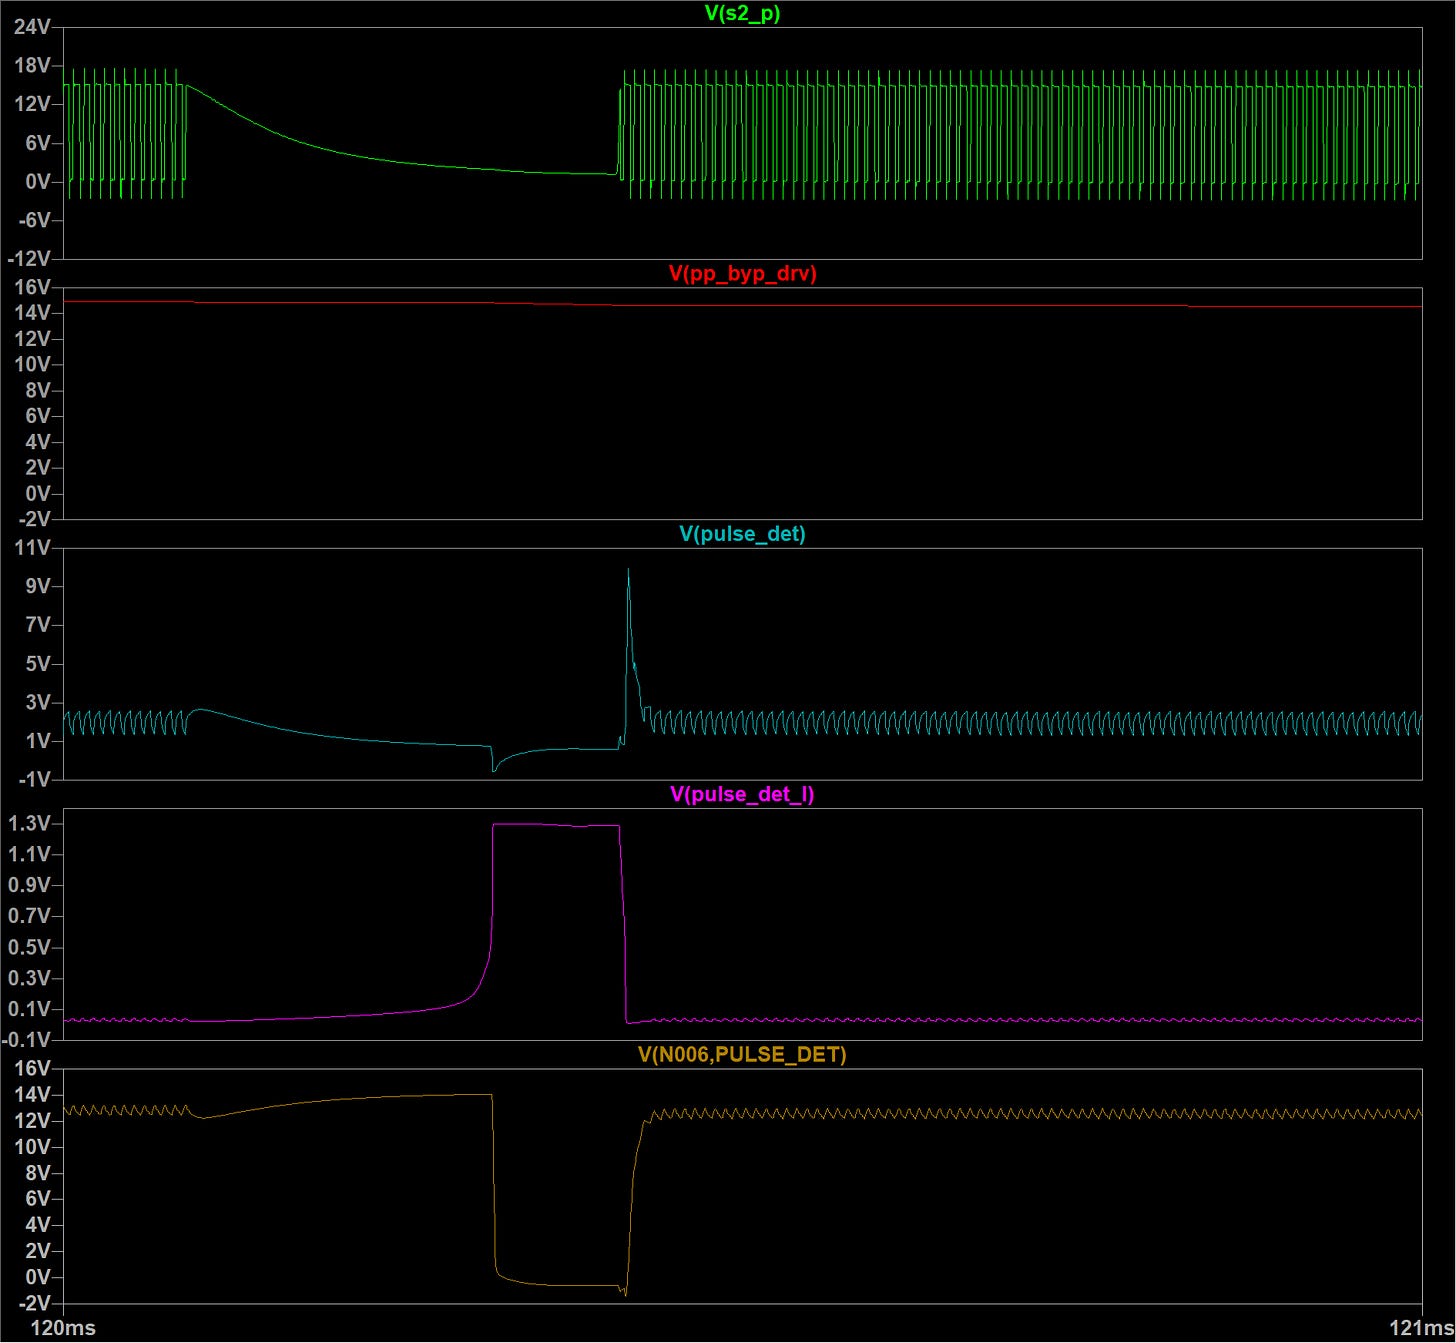Click the 18V label on V(s2_p) axis
This screenshot has height=1343, width=1456.
point(32,65)
